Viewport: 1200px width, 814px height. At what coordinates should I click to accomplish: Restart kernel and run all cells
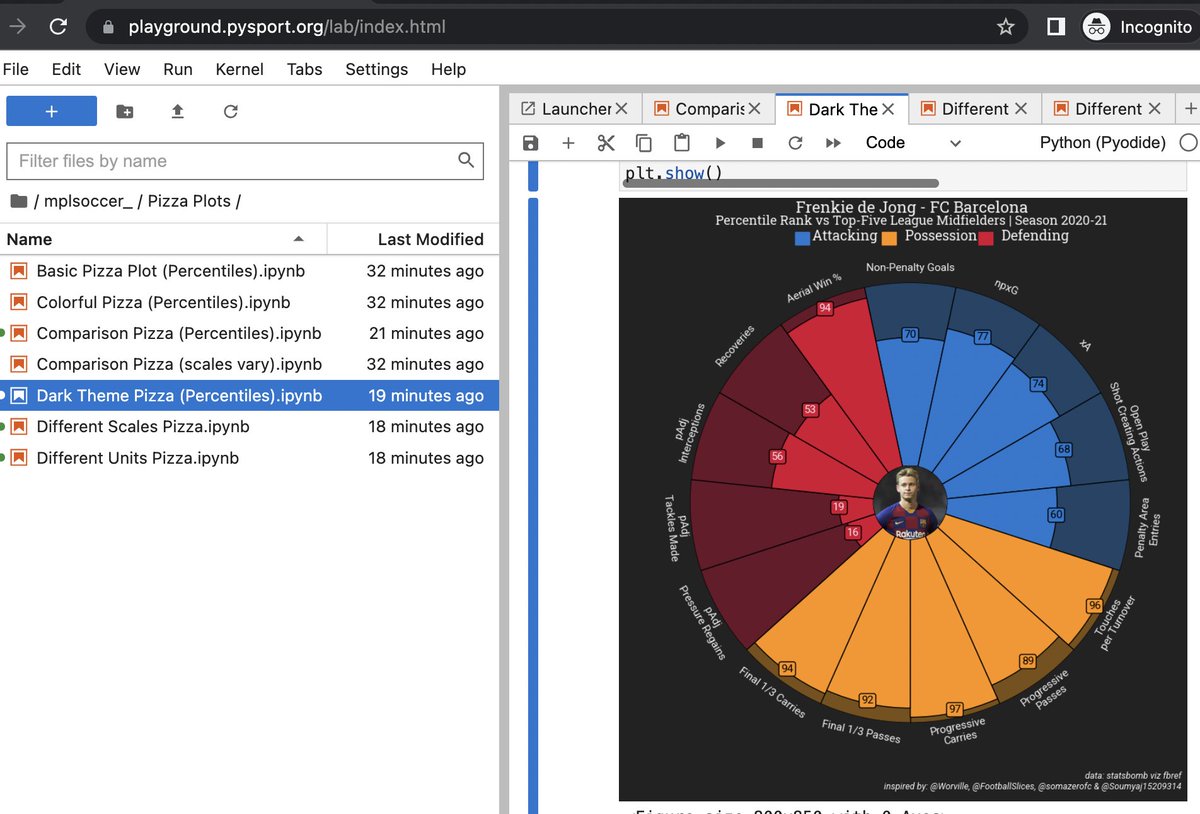(833, 143)
